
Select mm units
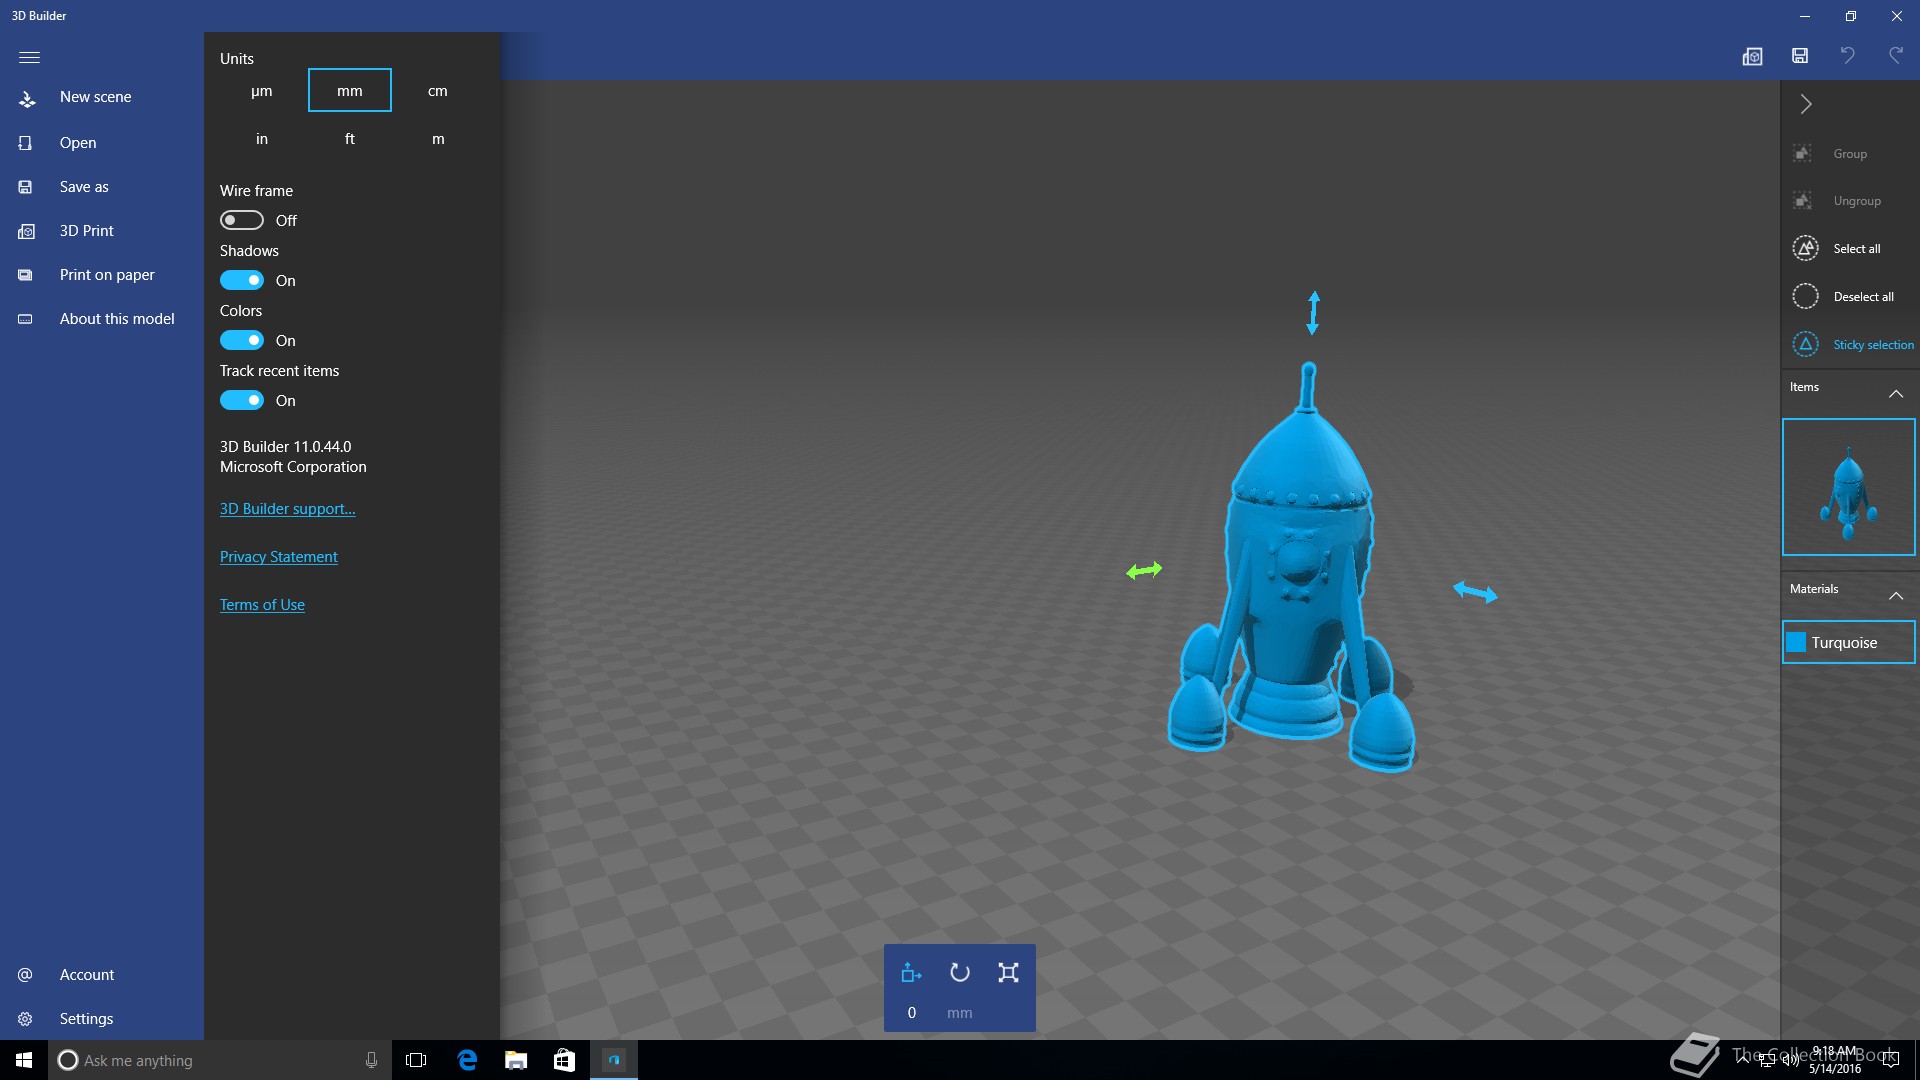(x=350, y=91)
